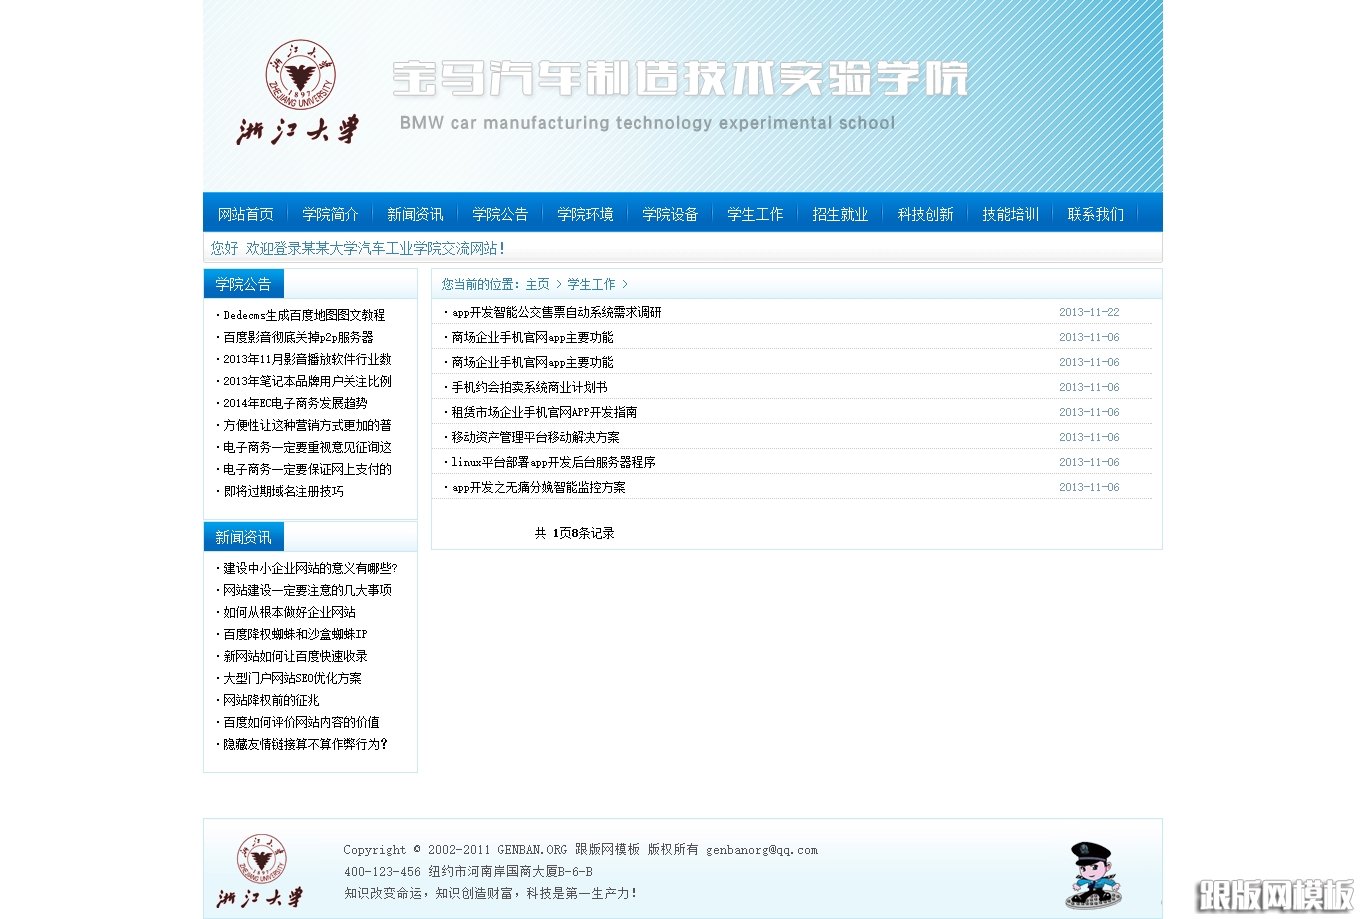
Task: Click the 新闻资讯 sidebar panel header
Action: point(243,537)
